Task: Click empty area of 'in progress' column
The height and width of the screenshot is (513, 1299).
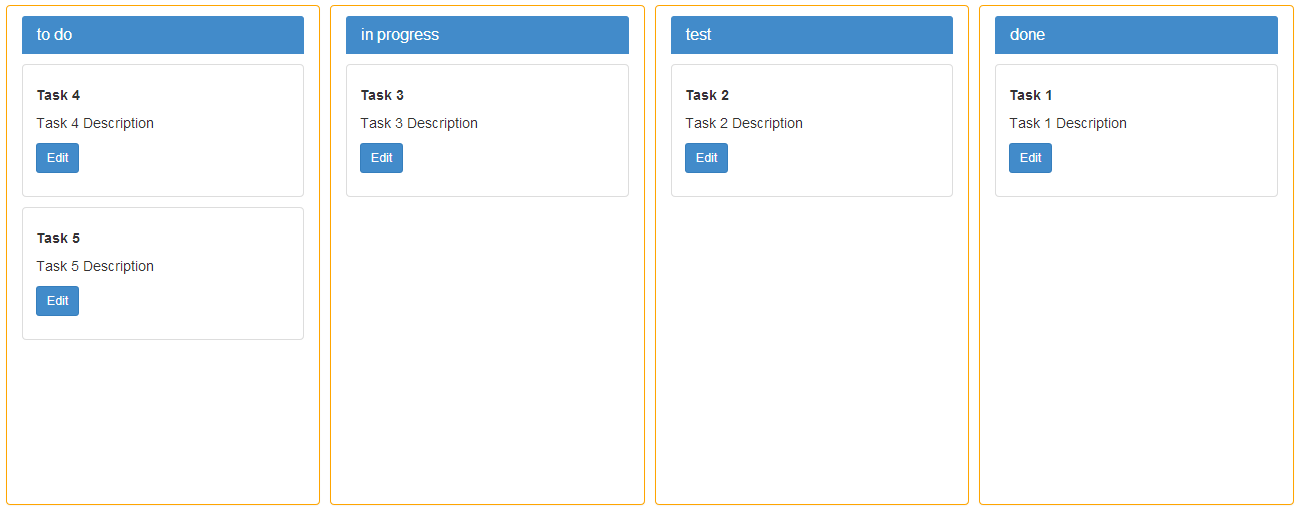Action: point(487,350)
